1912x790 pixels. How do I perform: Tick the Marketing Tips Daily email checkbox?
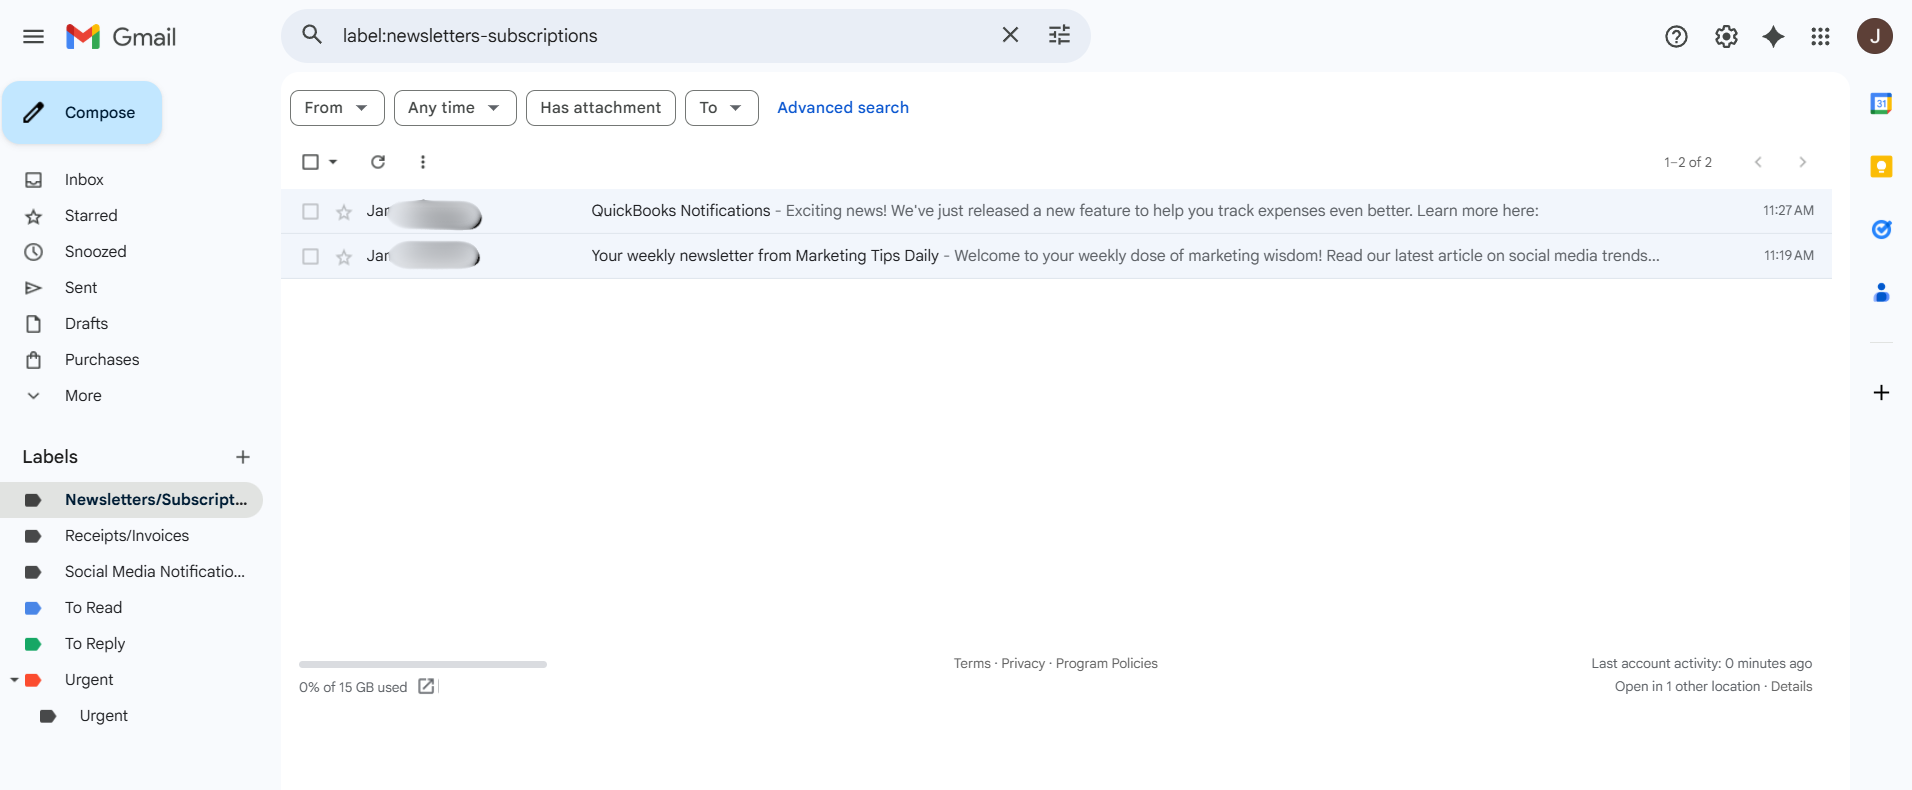click(x=311, y=257)
